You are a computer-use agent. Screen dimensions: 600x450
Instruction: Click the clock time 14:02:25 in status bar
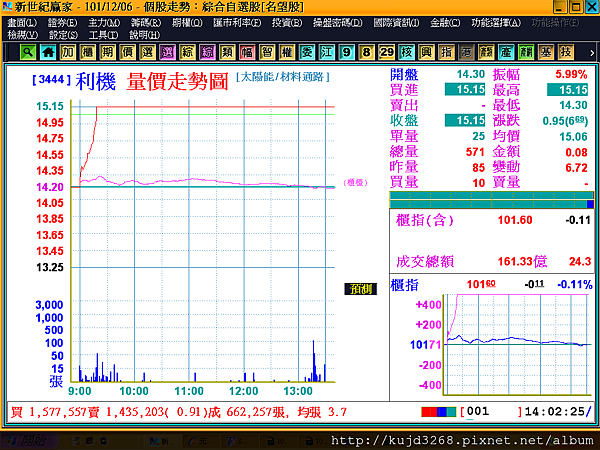[x=555, y=412]
